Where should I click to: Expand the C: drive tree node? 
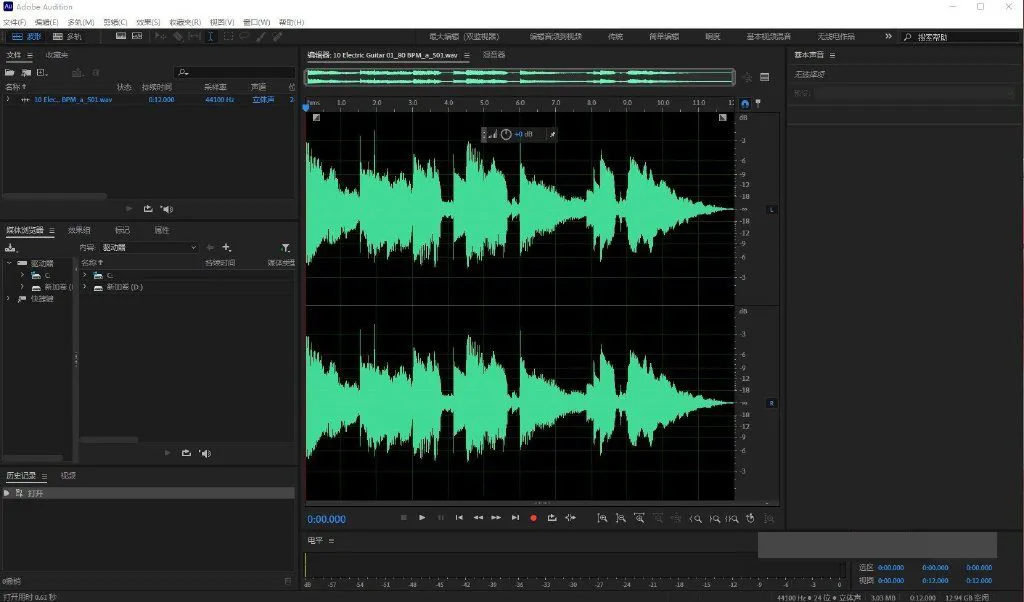pyautogui.click(x=22, y=275)
